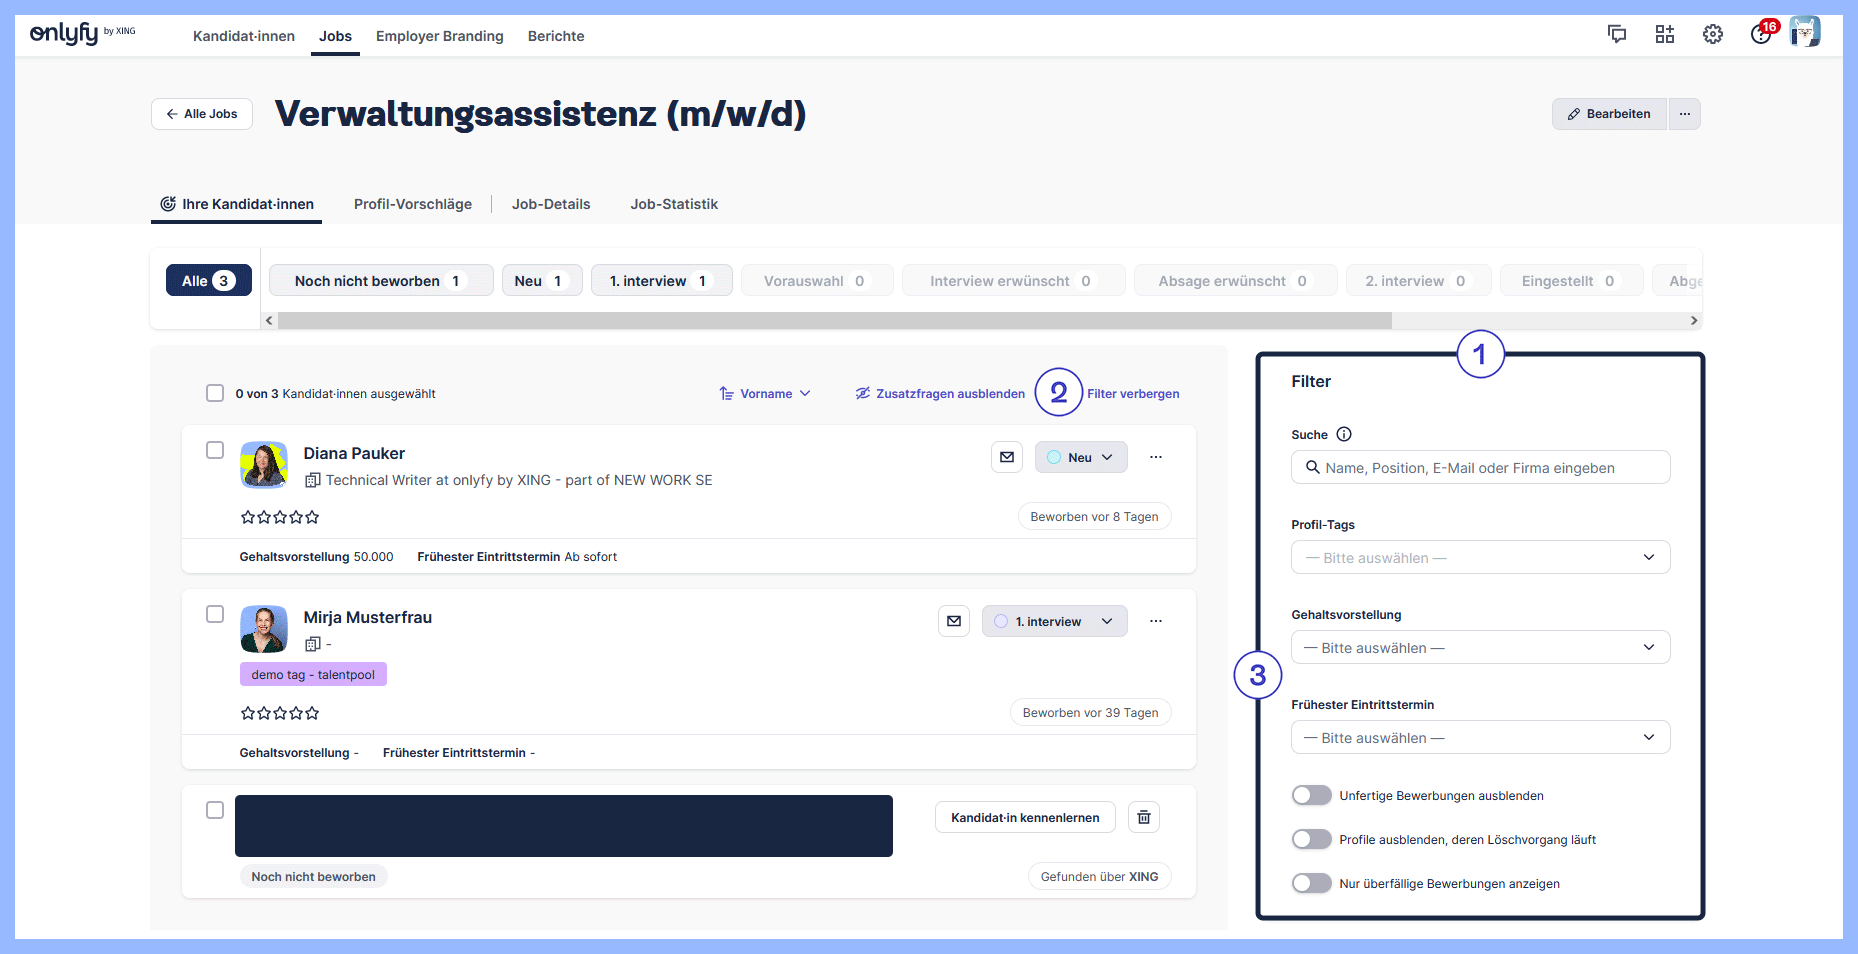Click the info icon next to Suche

[1344, 434]
